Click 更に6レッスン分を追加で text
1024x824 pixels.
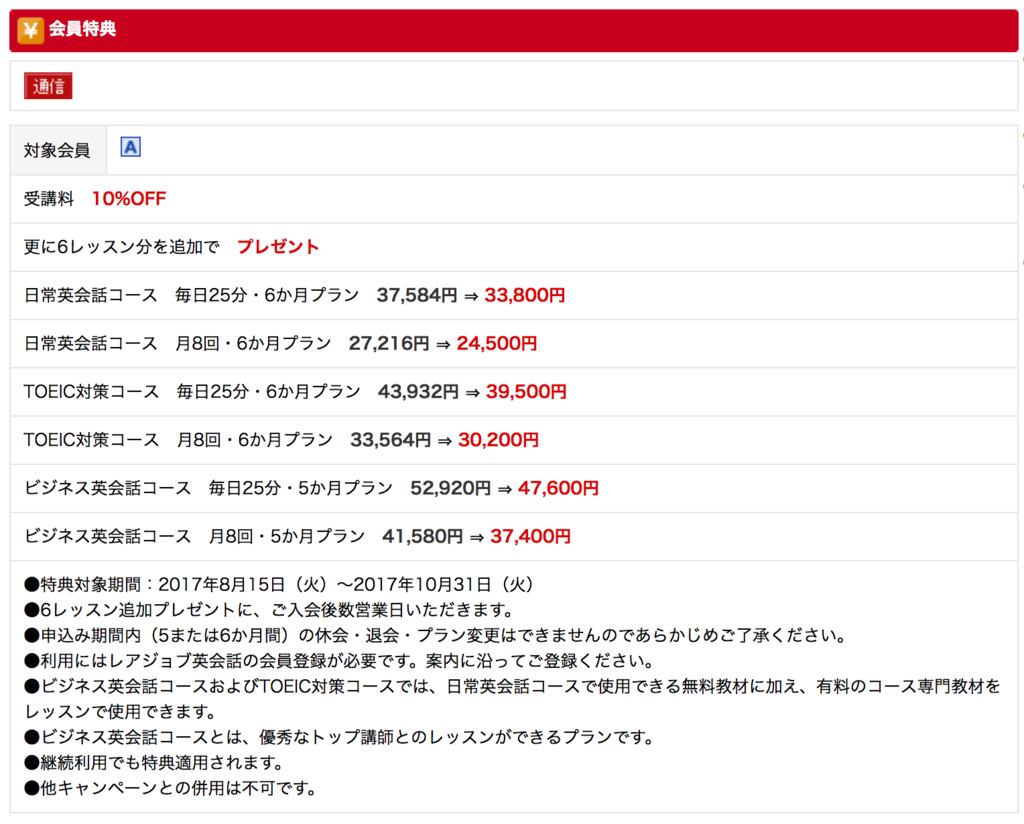pyautogui.click(x=121, y=247)
